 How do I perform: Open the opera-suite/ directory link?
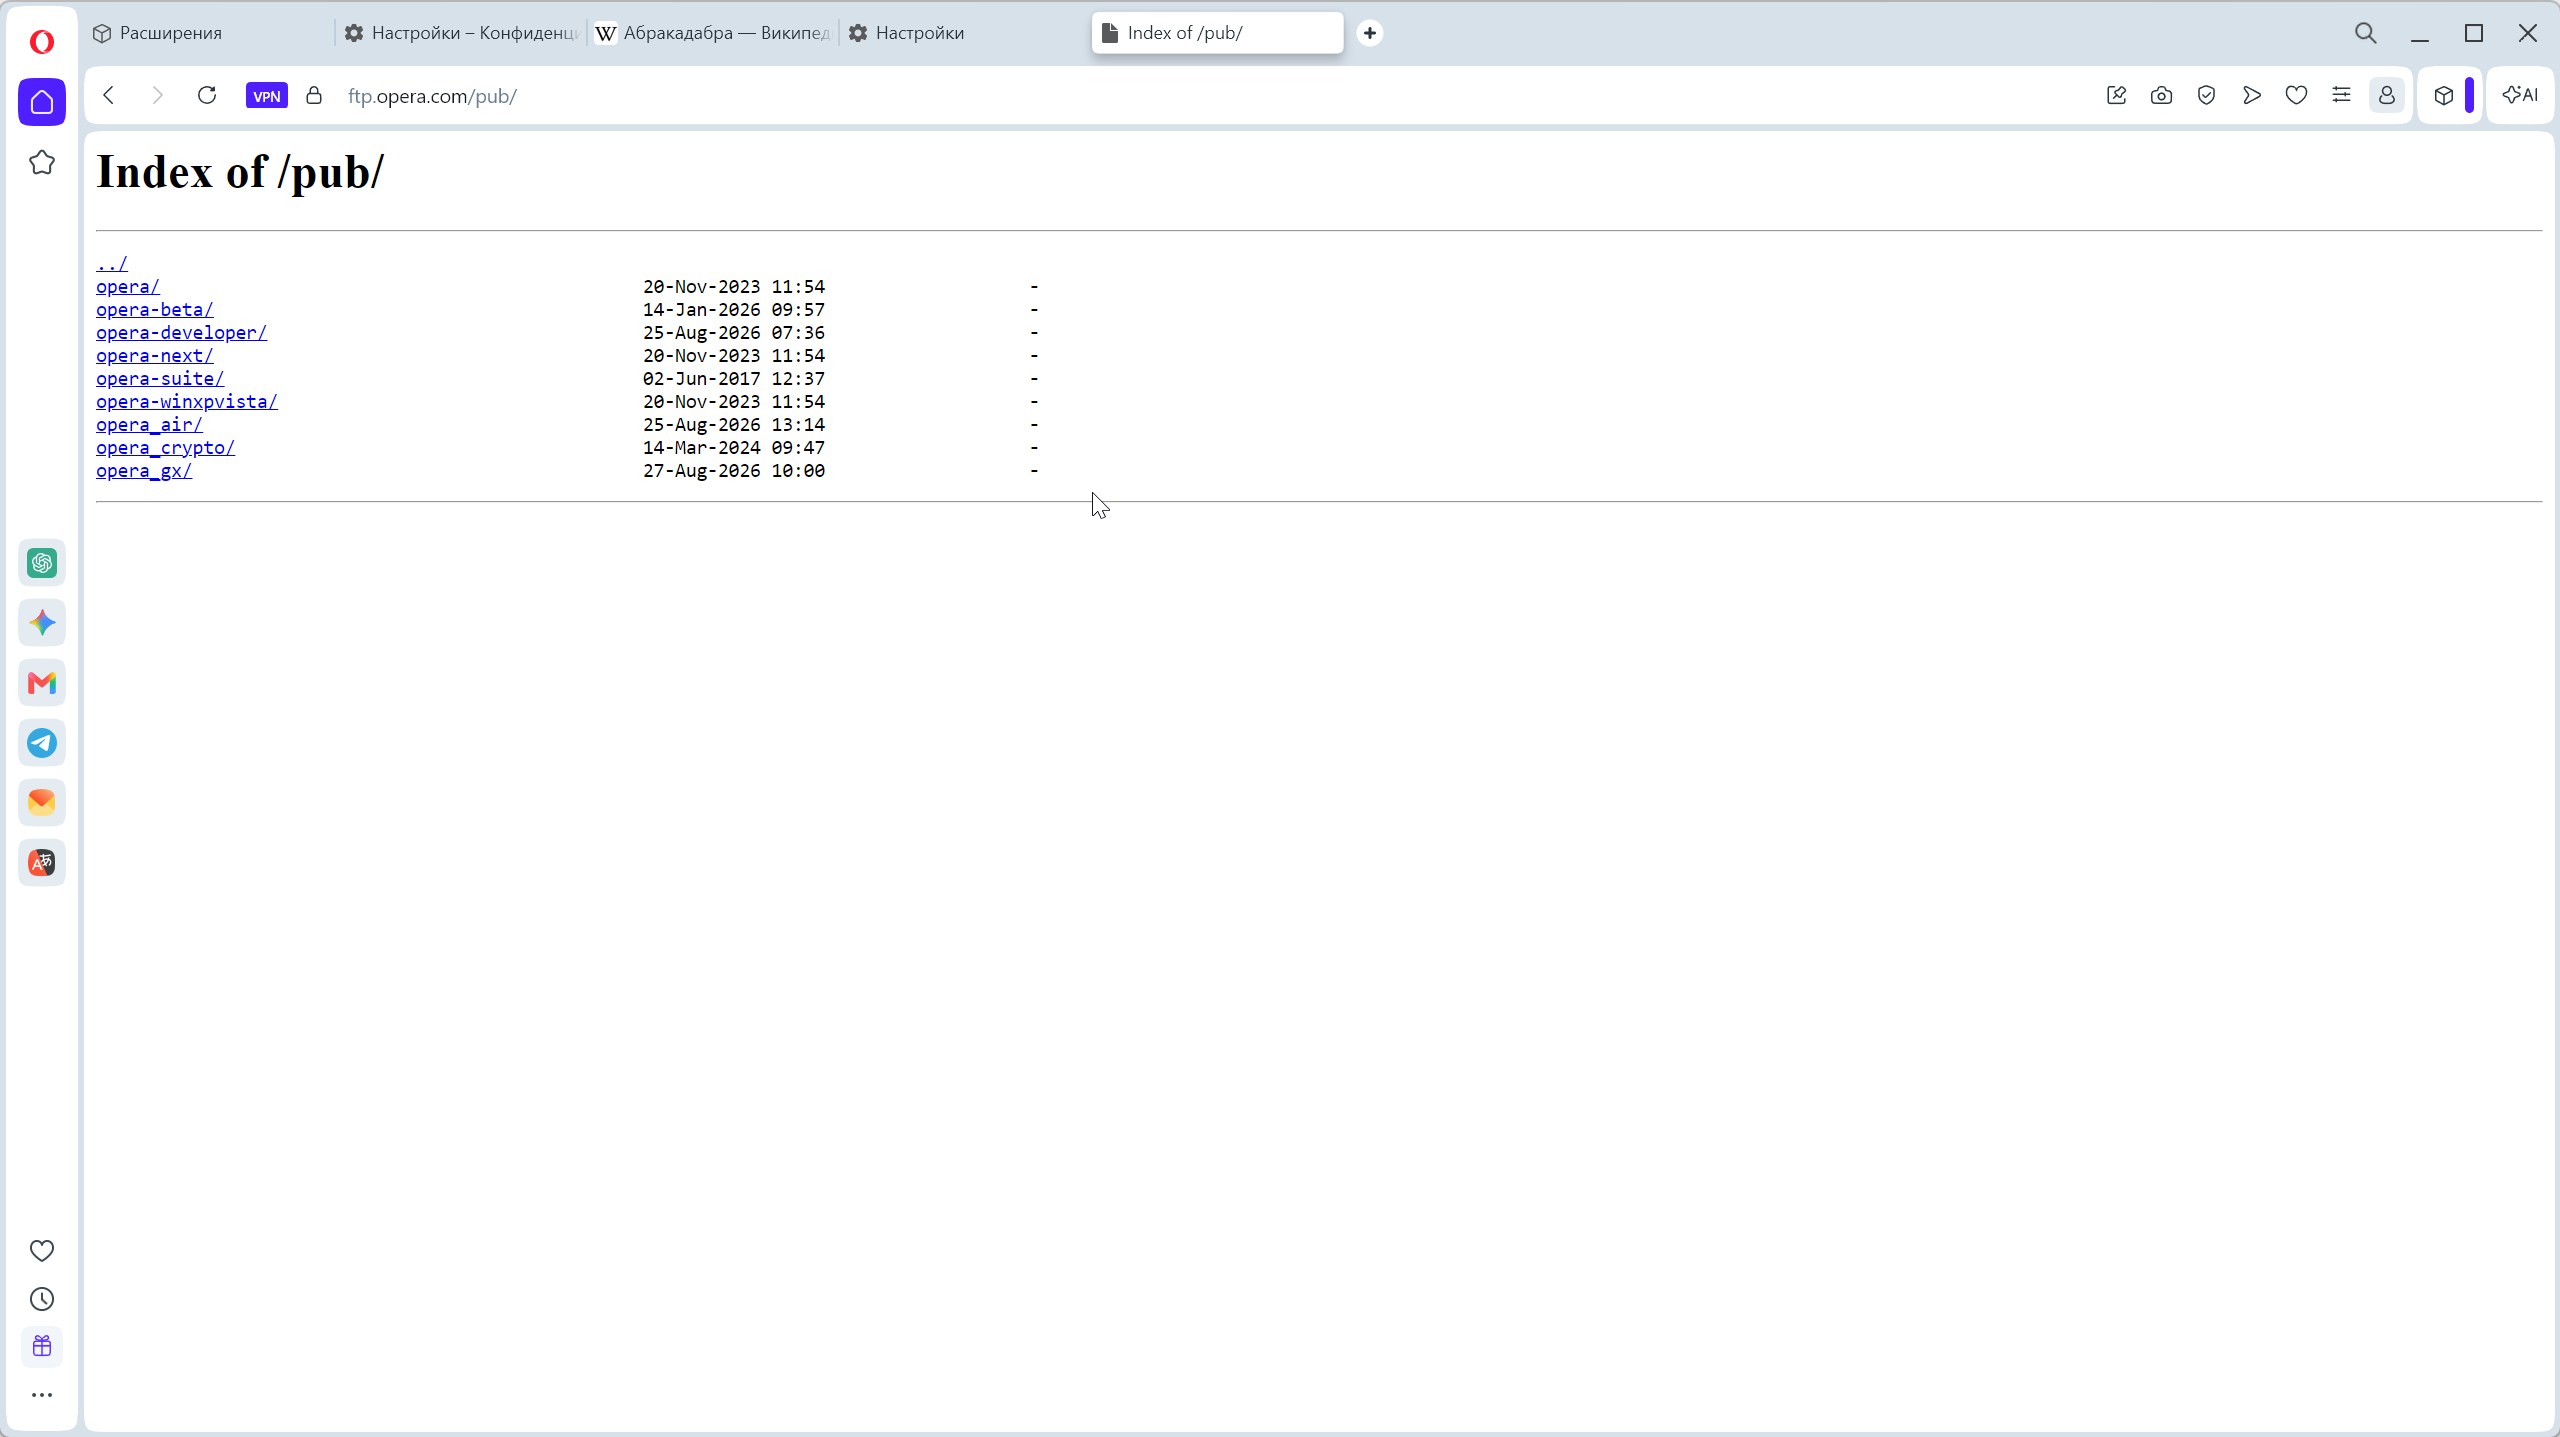click(x=160, y=379)
